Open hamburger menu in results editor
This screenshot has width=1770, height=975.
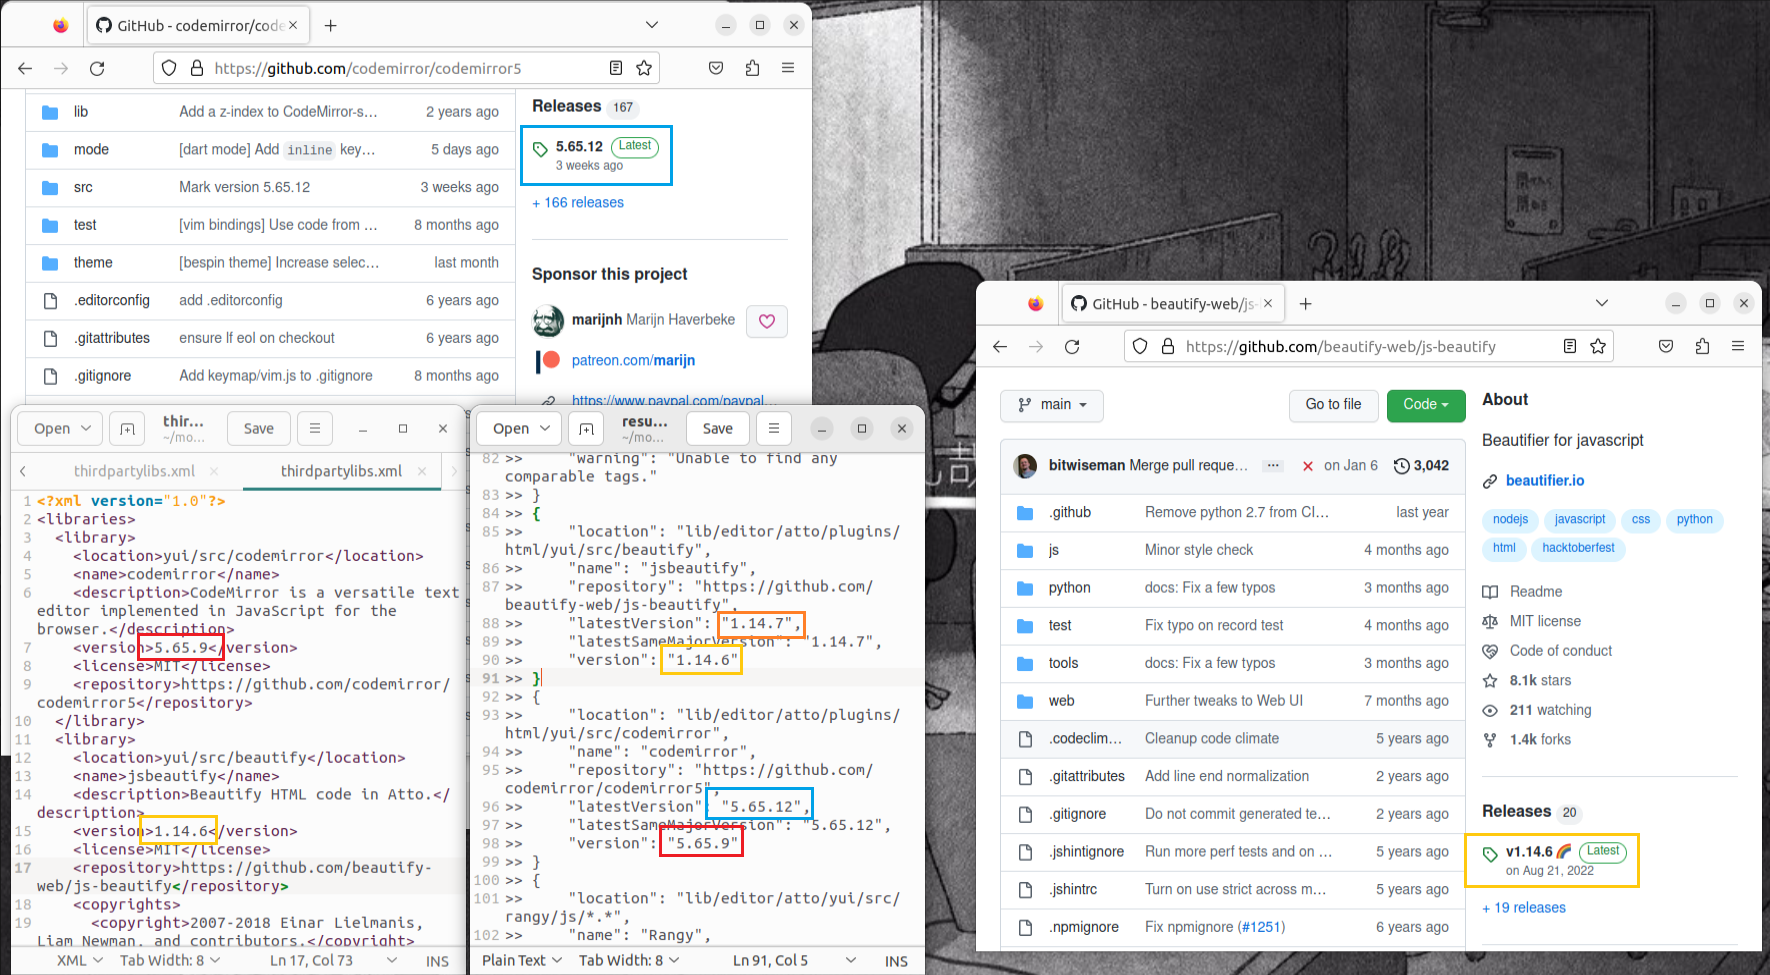773,428
